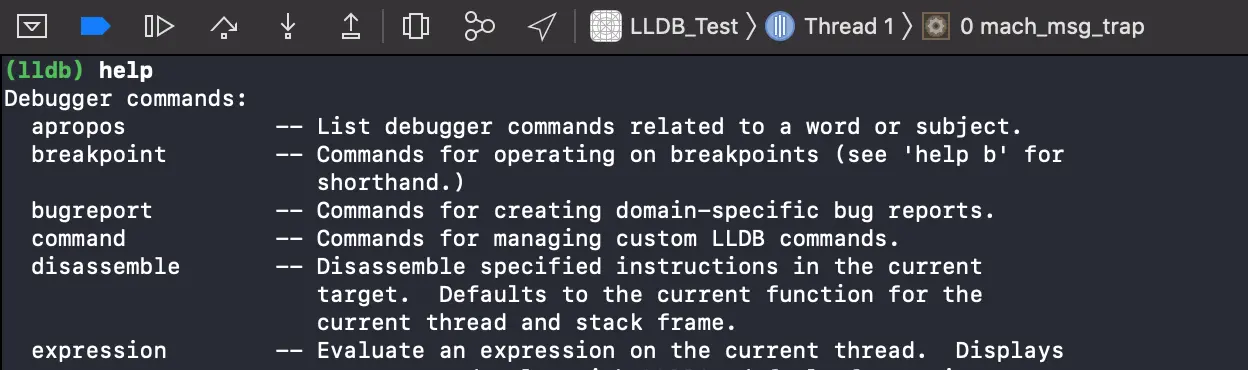This screenshot has width=1248, height=370.
Task: Select LLDB_Test process in the jump bar
Action: pyautogui.click(x=684, y=27)
